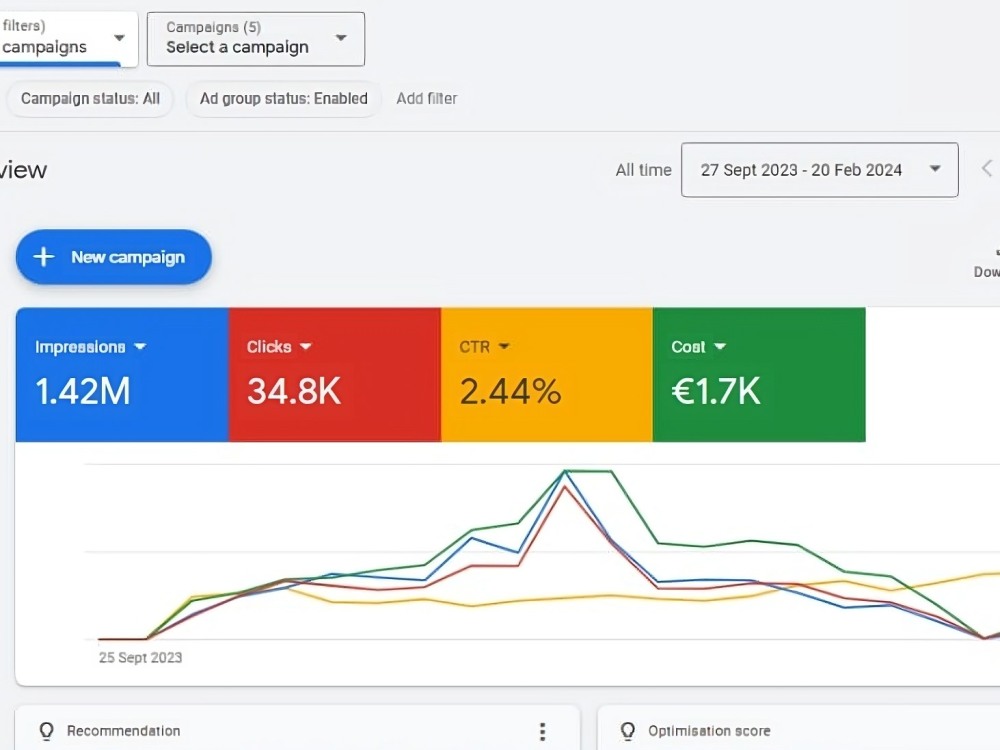Open the date range picker dropdown
1000x750 pixels.
(x=820, y=170)
